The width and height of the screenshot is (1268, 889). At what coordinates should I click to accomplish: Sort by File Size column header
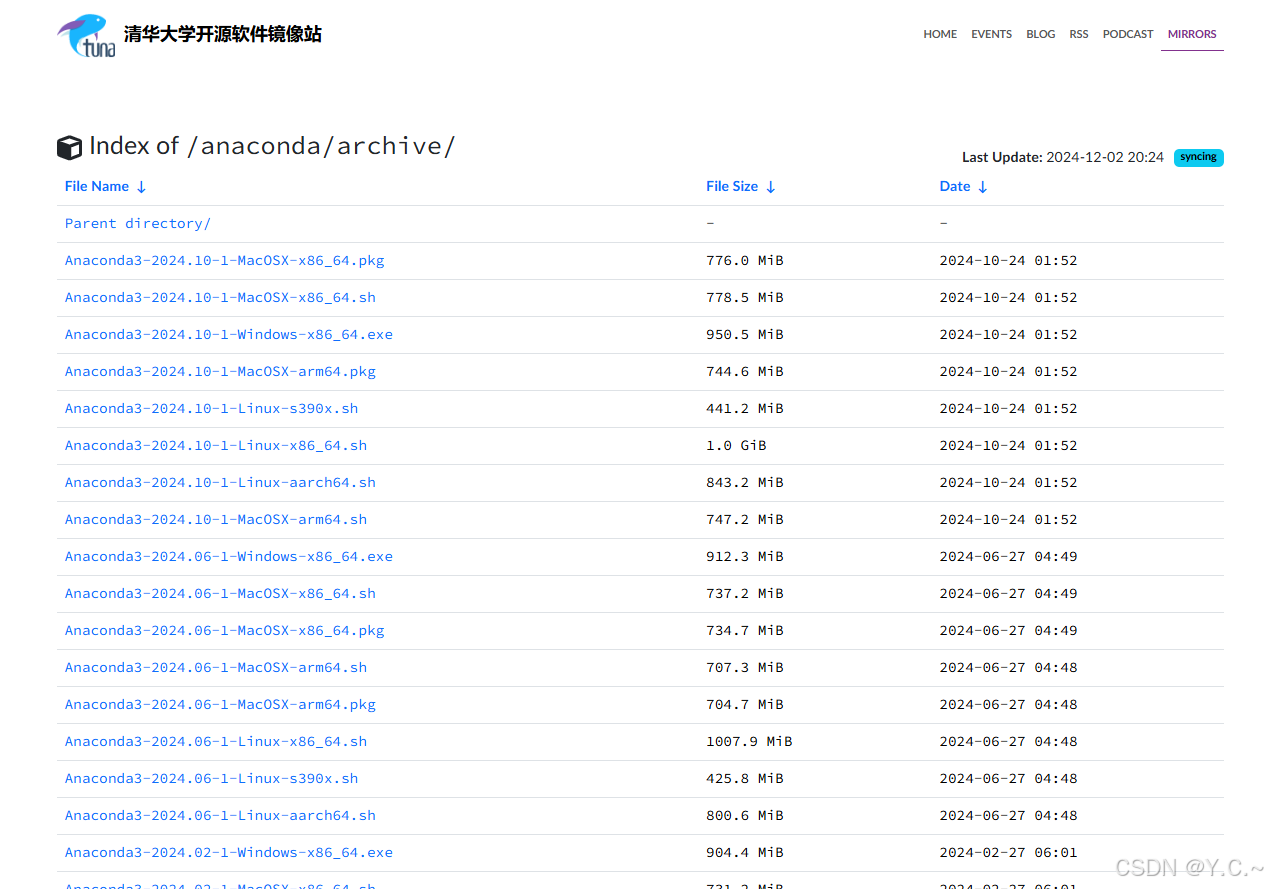click(x=740, y=186)
